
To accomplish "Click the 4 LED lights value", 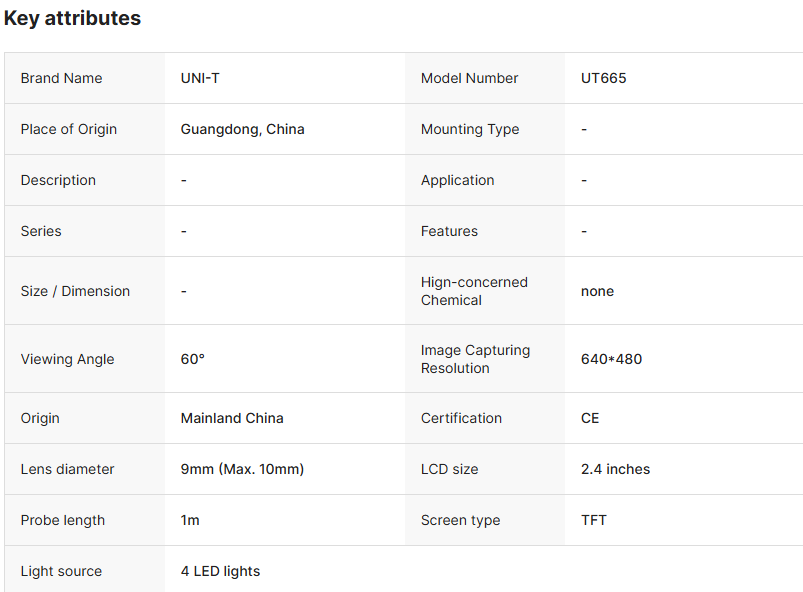I will click(x=220, y=571).
